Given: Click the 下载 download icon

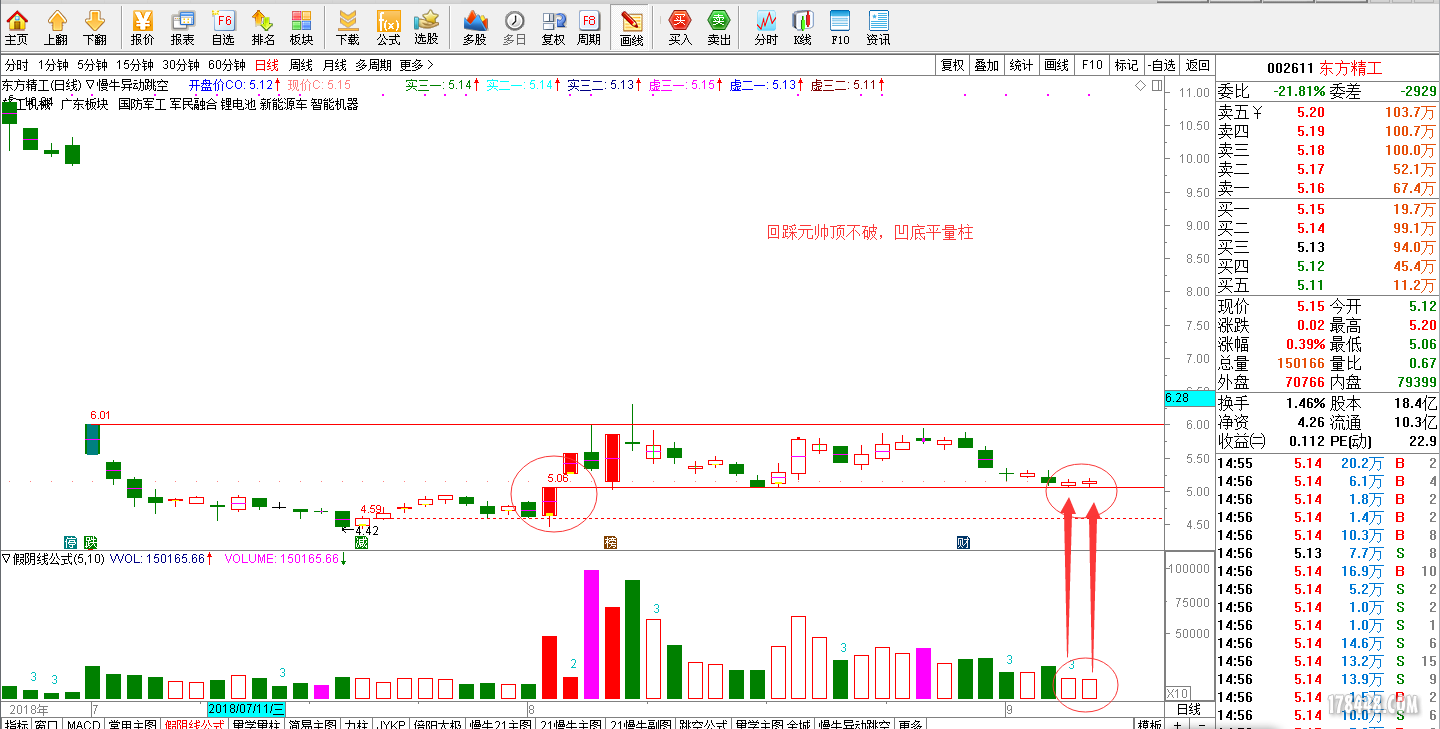Looking at the screenshot, I should (348, 27).
